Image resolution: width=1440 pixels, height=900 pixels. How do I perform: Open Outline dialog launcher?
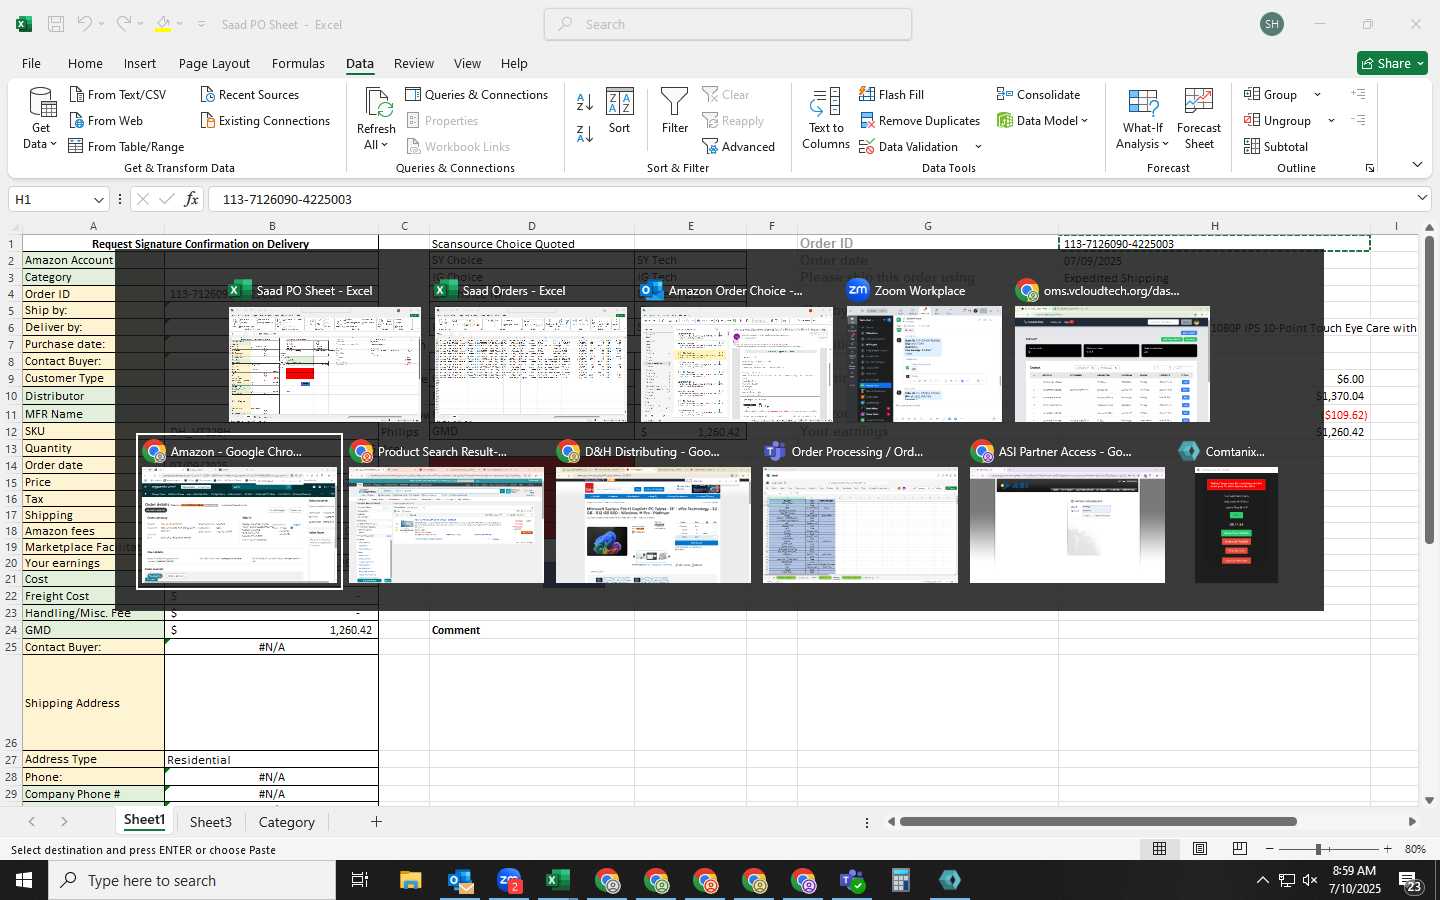(1370, 168)
